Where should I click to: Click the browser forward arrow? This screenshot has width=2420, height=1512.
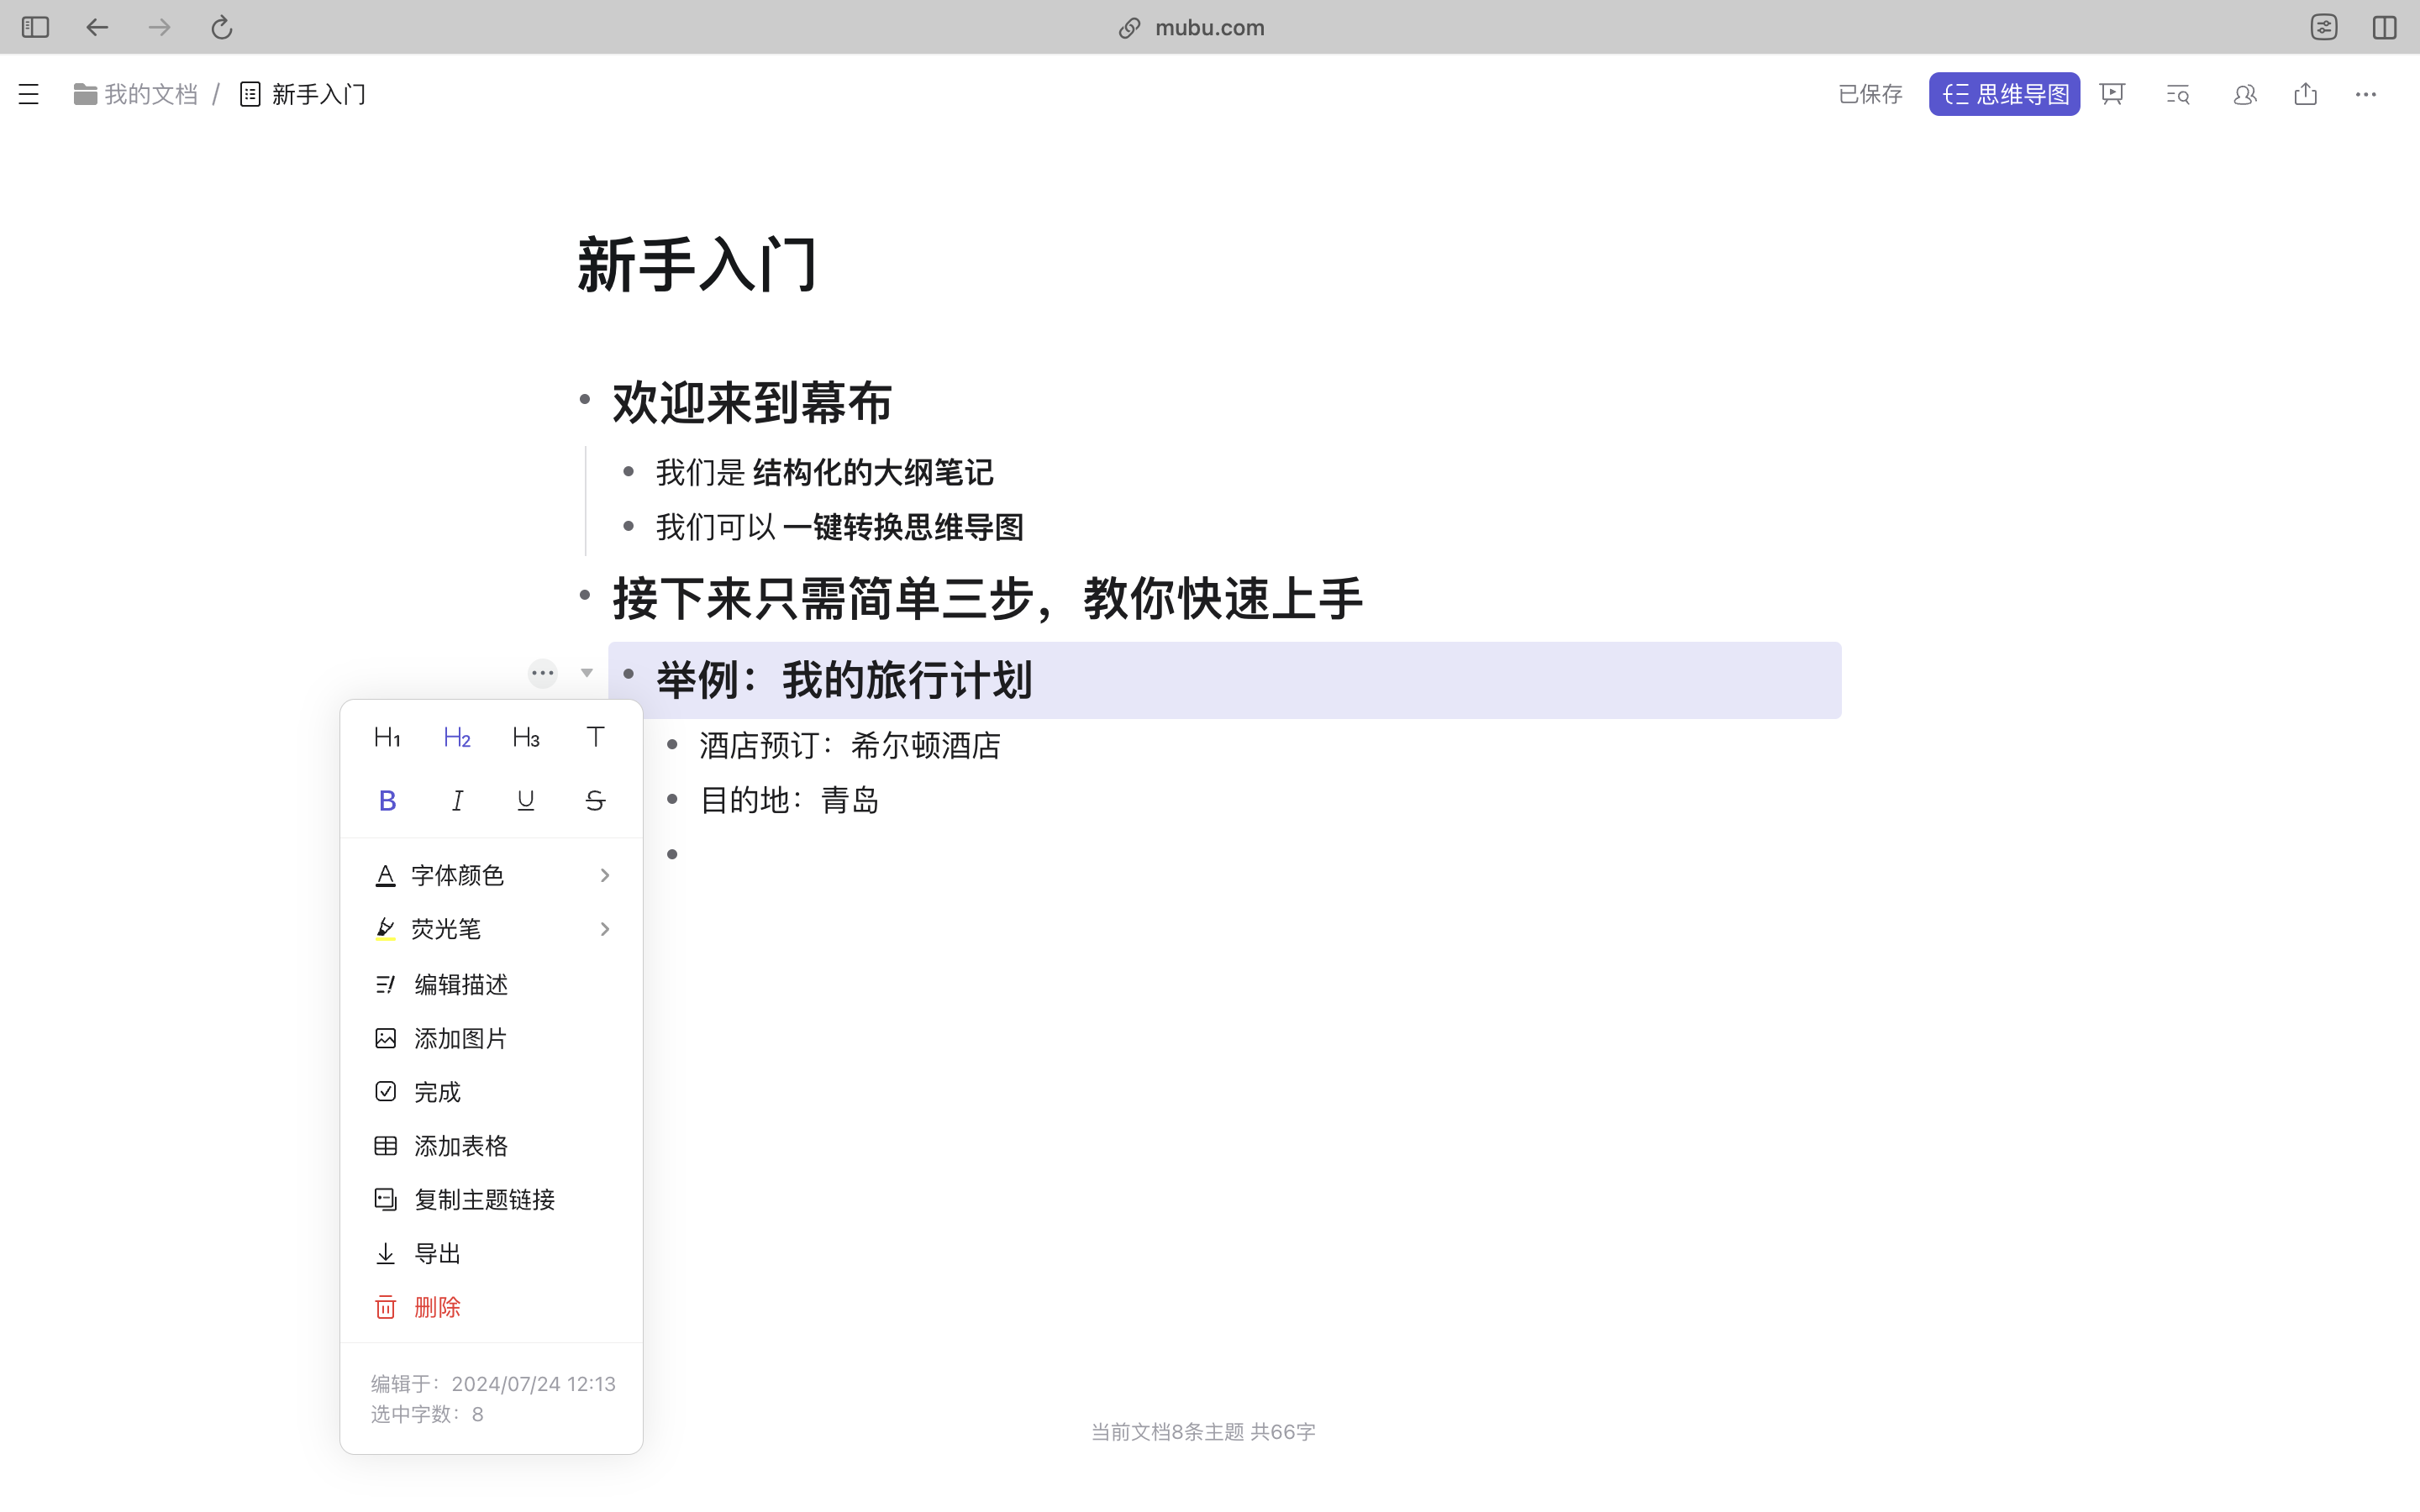[159, 27]
